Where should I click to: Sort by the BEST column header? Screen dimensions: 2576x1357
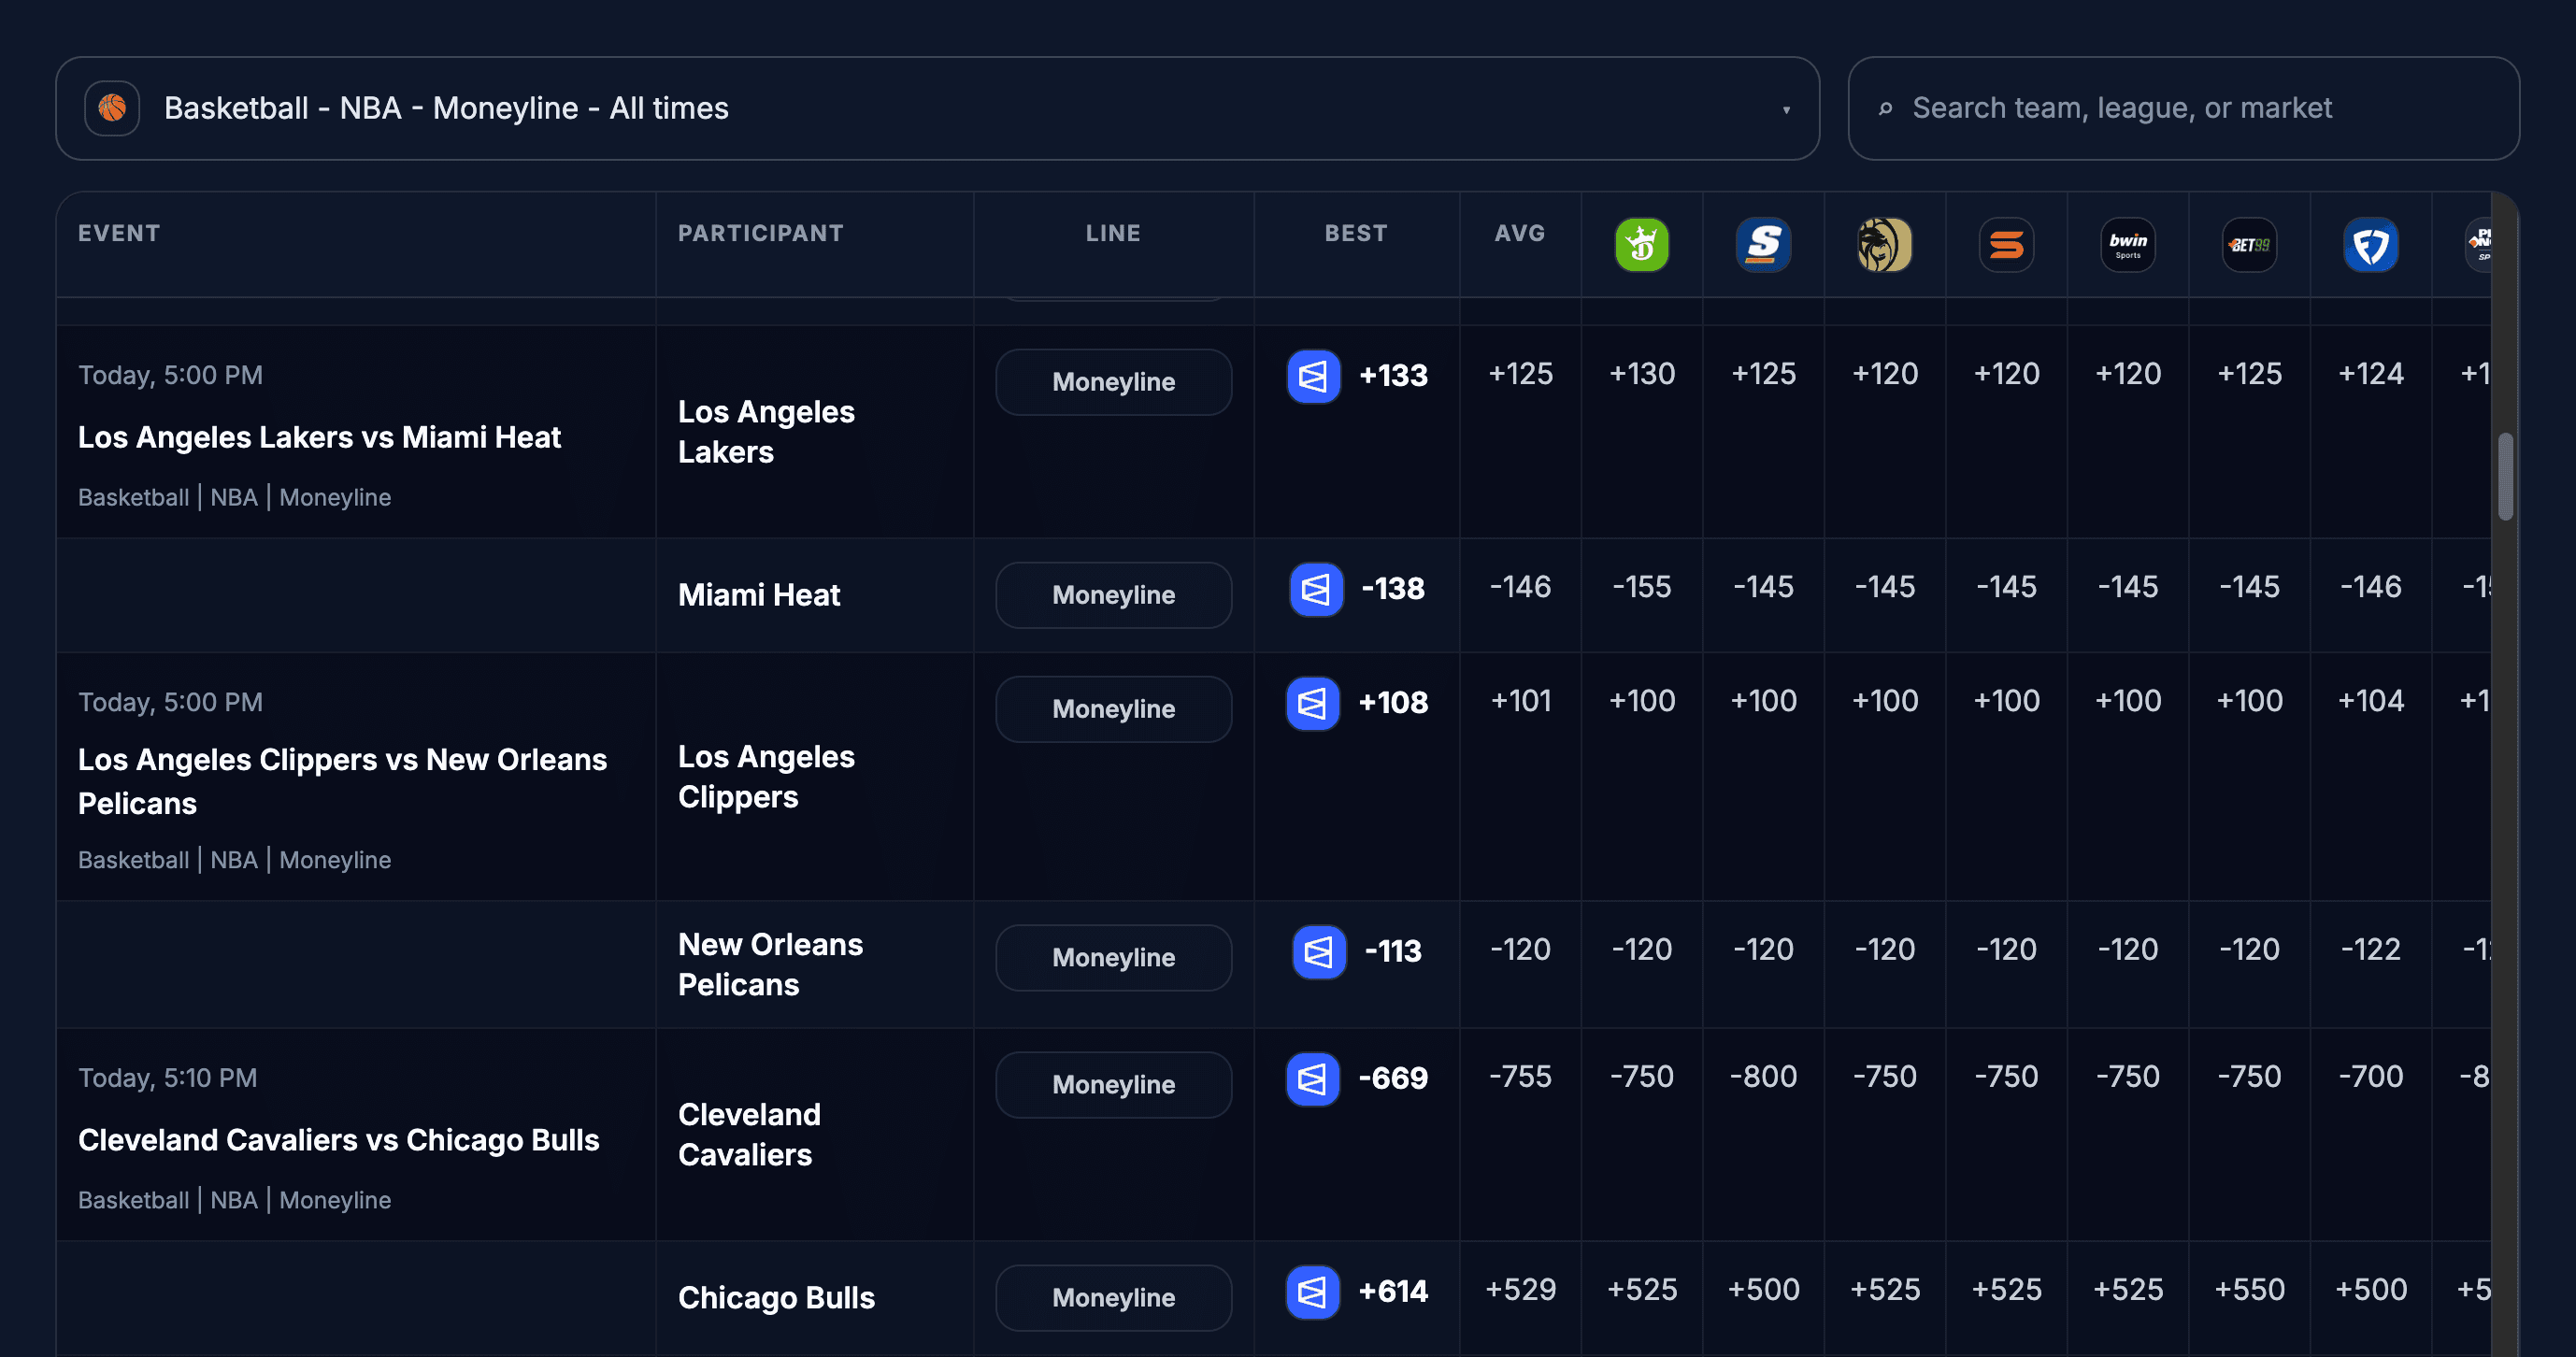click(1355, 233)
